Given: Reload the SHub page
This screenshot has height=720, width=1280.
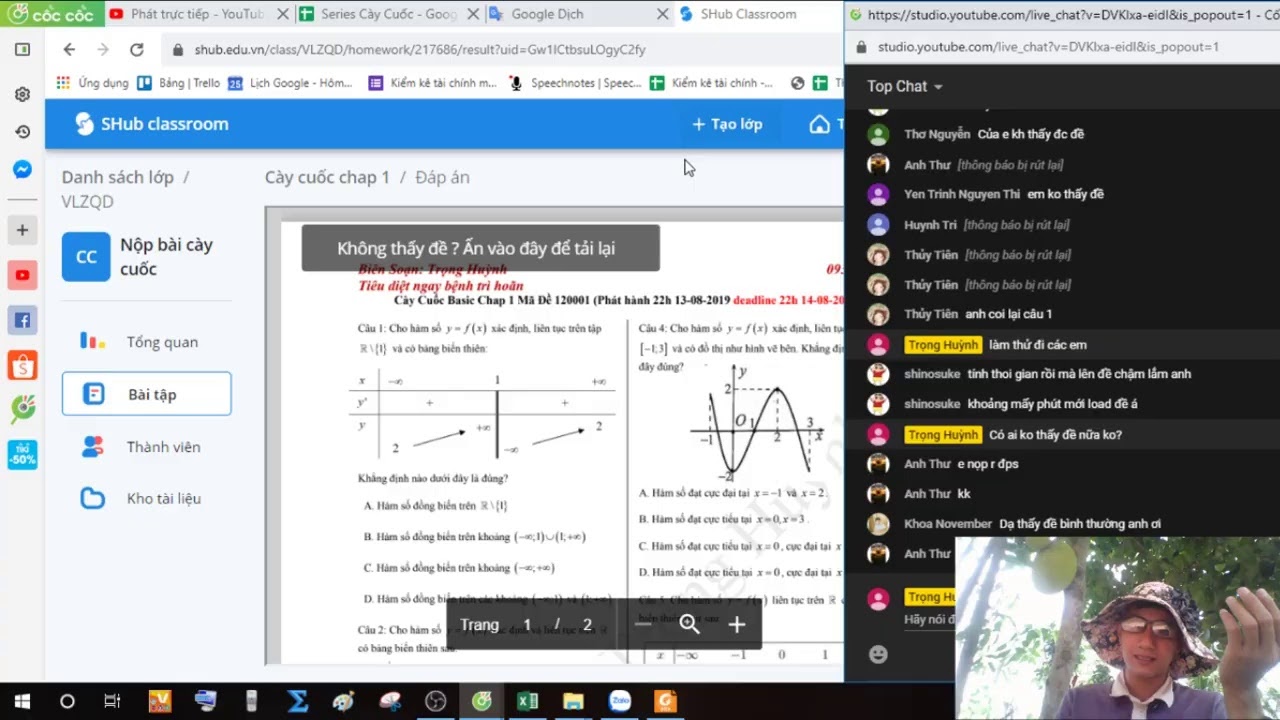Looking at the screenshot, I should 136,49.
